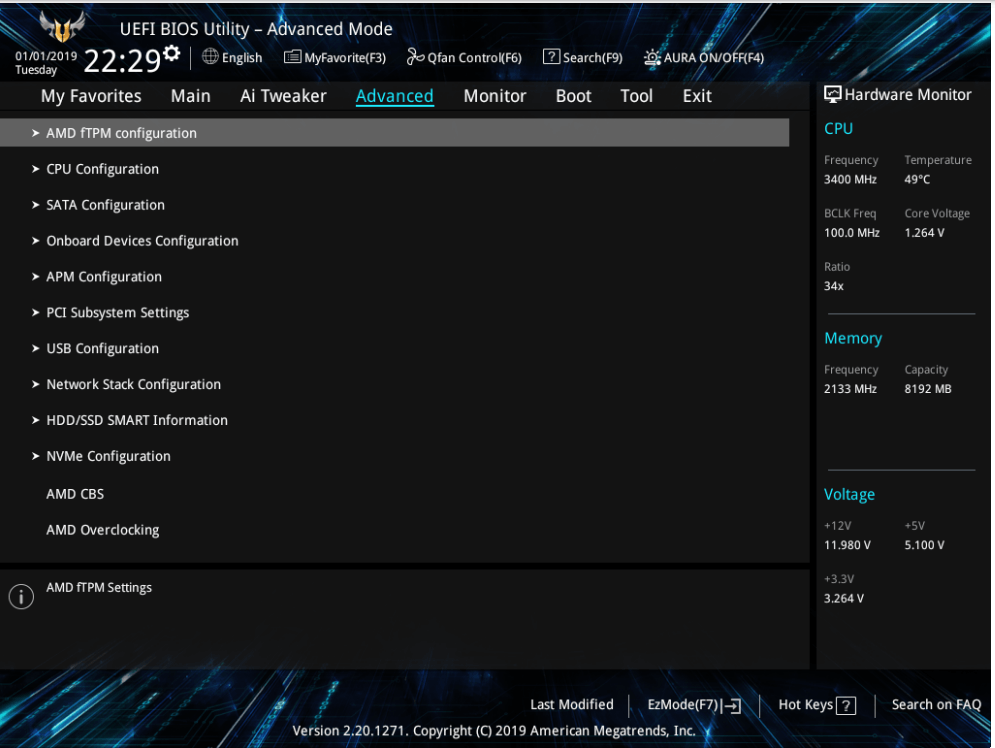
Task: Click the AMD fTPM Settings help text
Action: pyautogui.click(x=99, y=587)
